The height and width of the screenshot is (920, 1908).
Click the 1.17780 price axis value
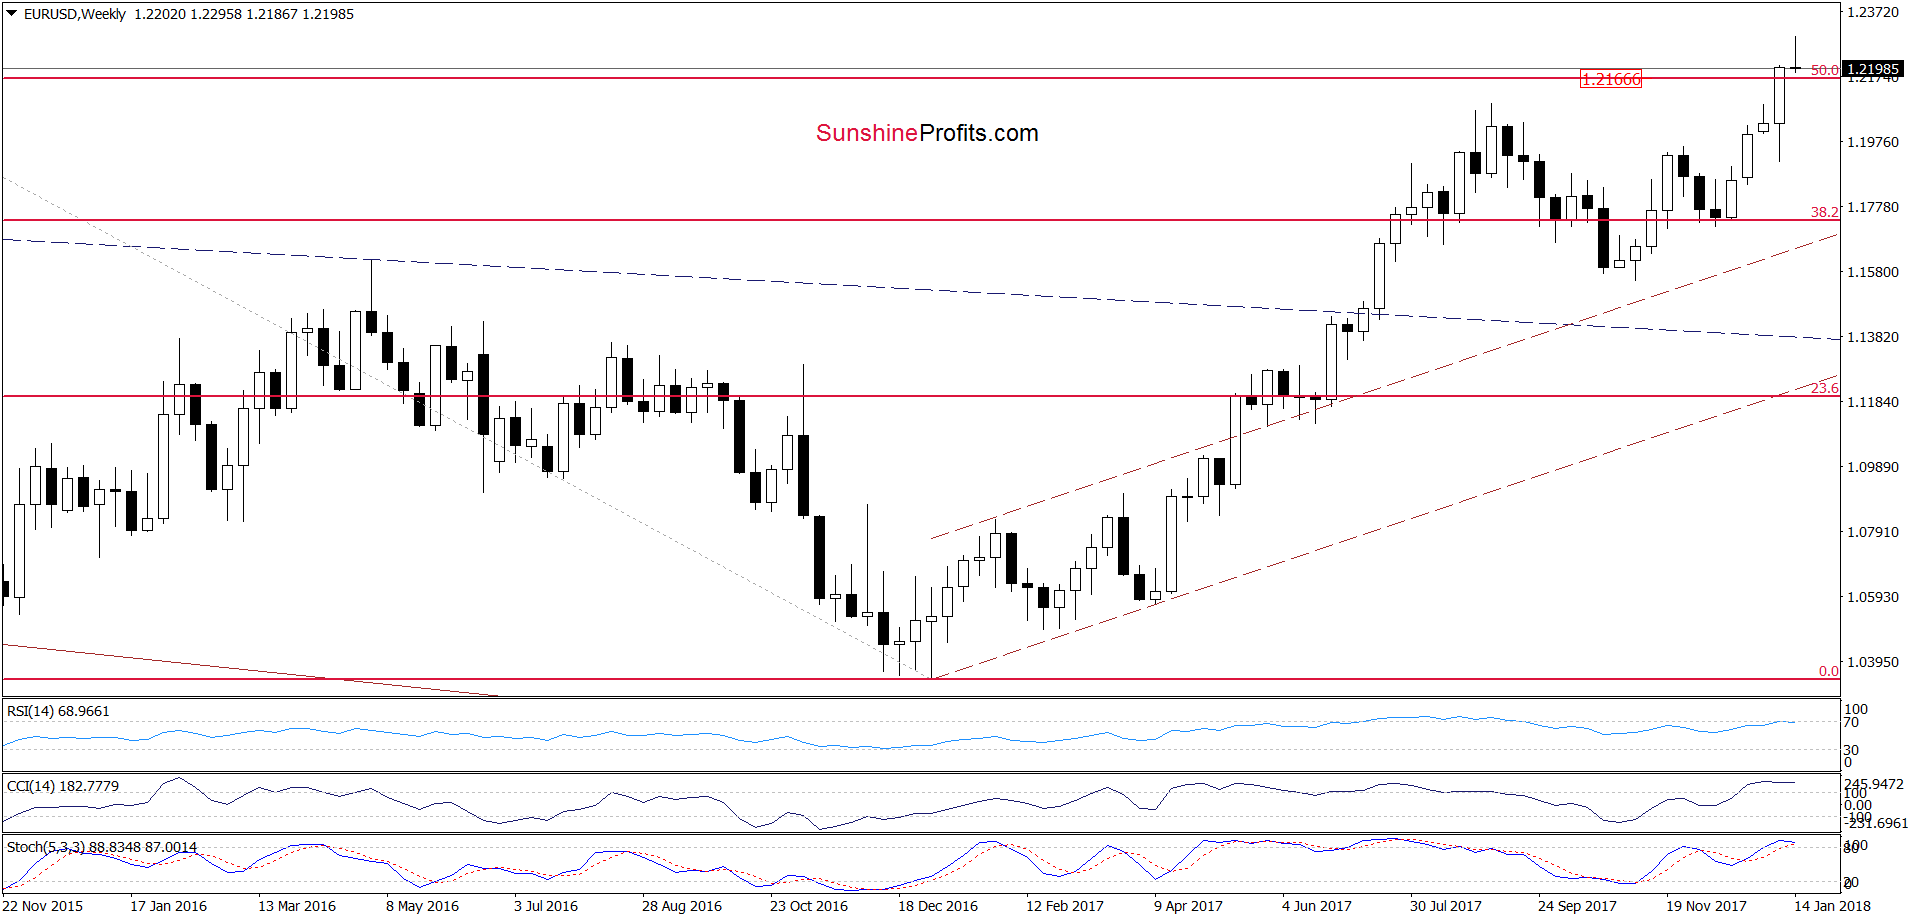(1872, 207)
